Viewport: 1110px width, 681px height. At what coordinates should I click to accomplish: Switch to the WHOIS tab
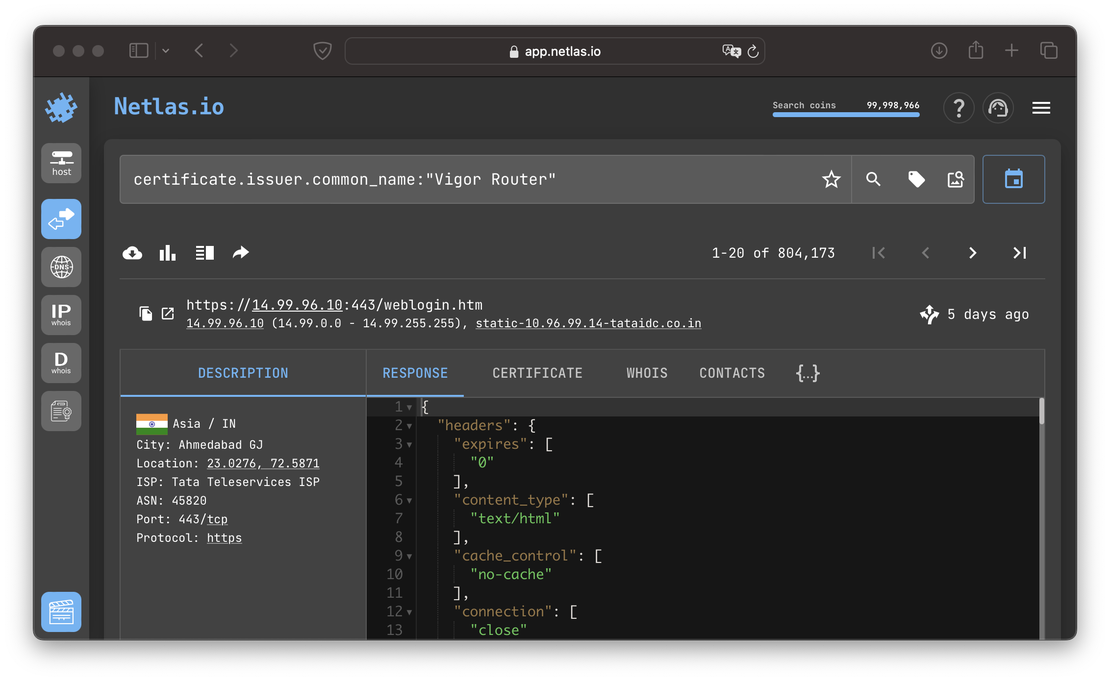tap(647, 373)
